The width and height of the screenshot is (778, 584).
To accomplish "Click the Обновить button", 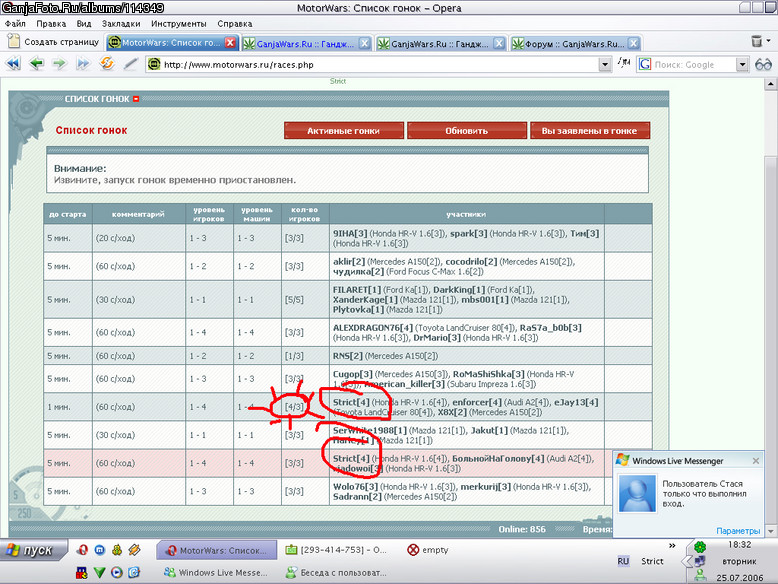I will 466,131.
